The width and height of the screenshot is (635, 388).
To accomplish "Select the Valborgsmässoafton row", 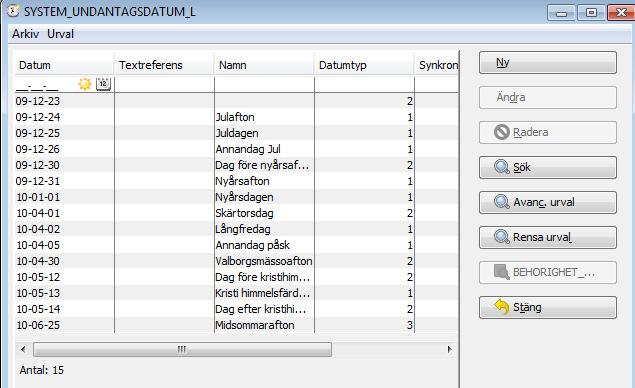I will point(237,261).
